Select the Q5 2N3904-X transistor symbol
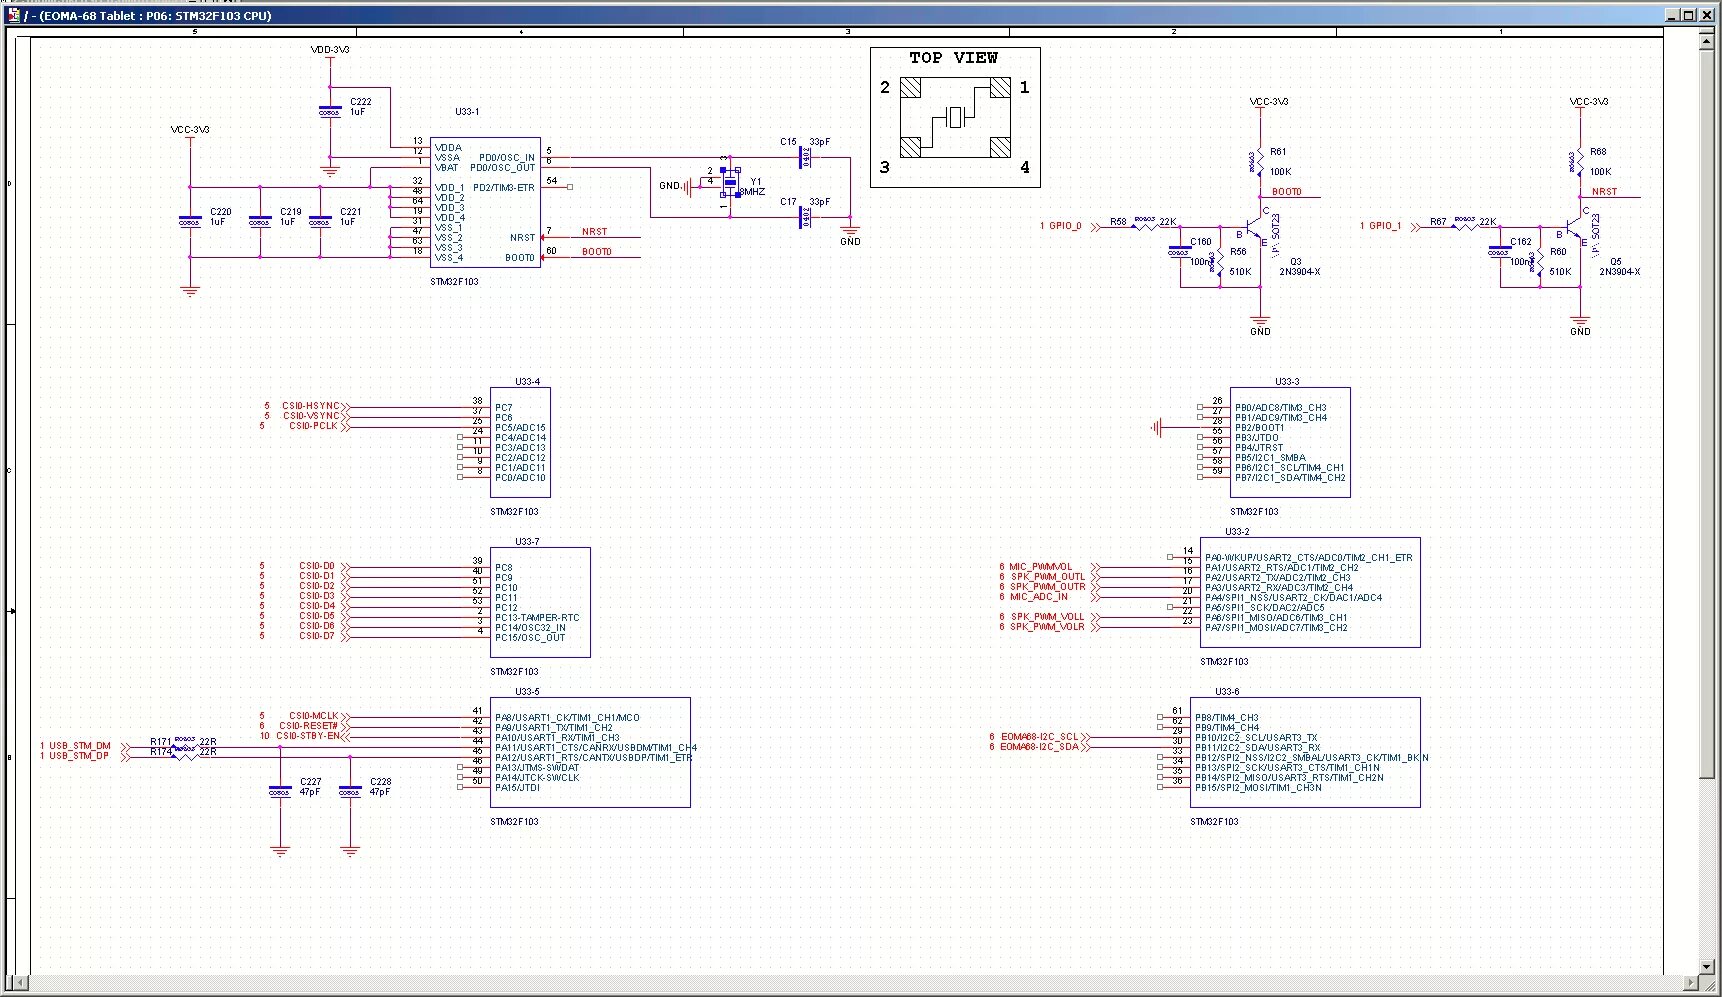The image size is (1722, 997). pyautogui.click(x=1575, y=228)
